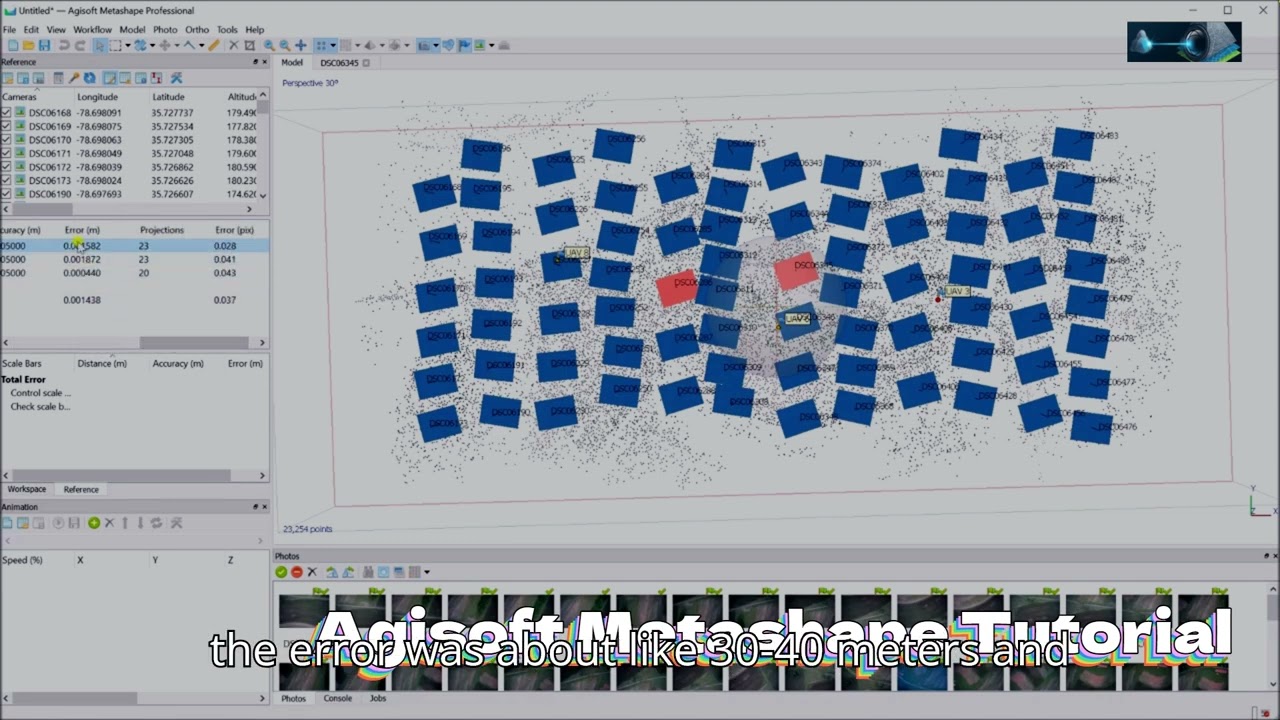Undo the last action in toolbar
This screenshot has width=1280, height=720.
(64, 45)
